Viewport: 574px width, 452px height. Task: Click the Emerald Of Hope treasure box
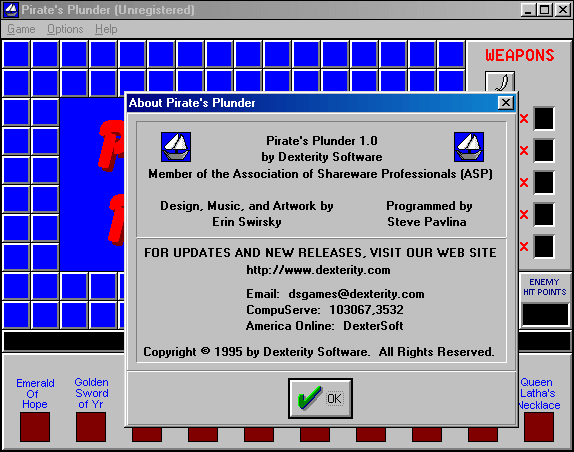coord(35,427)
